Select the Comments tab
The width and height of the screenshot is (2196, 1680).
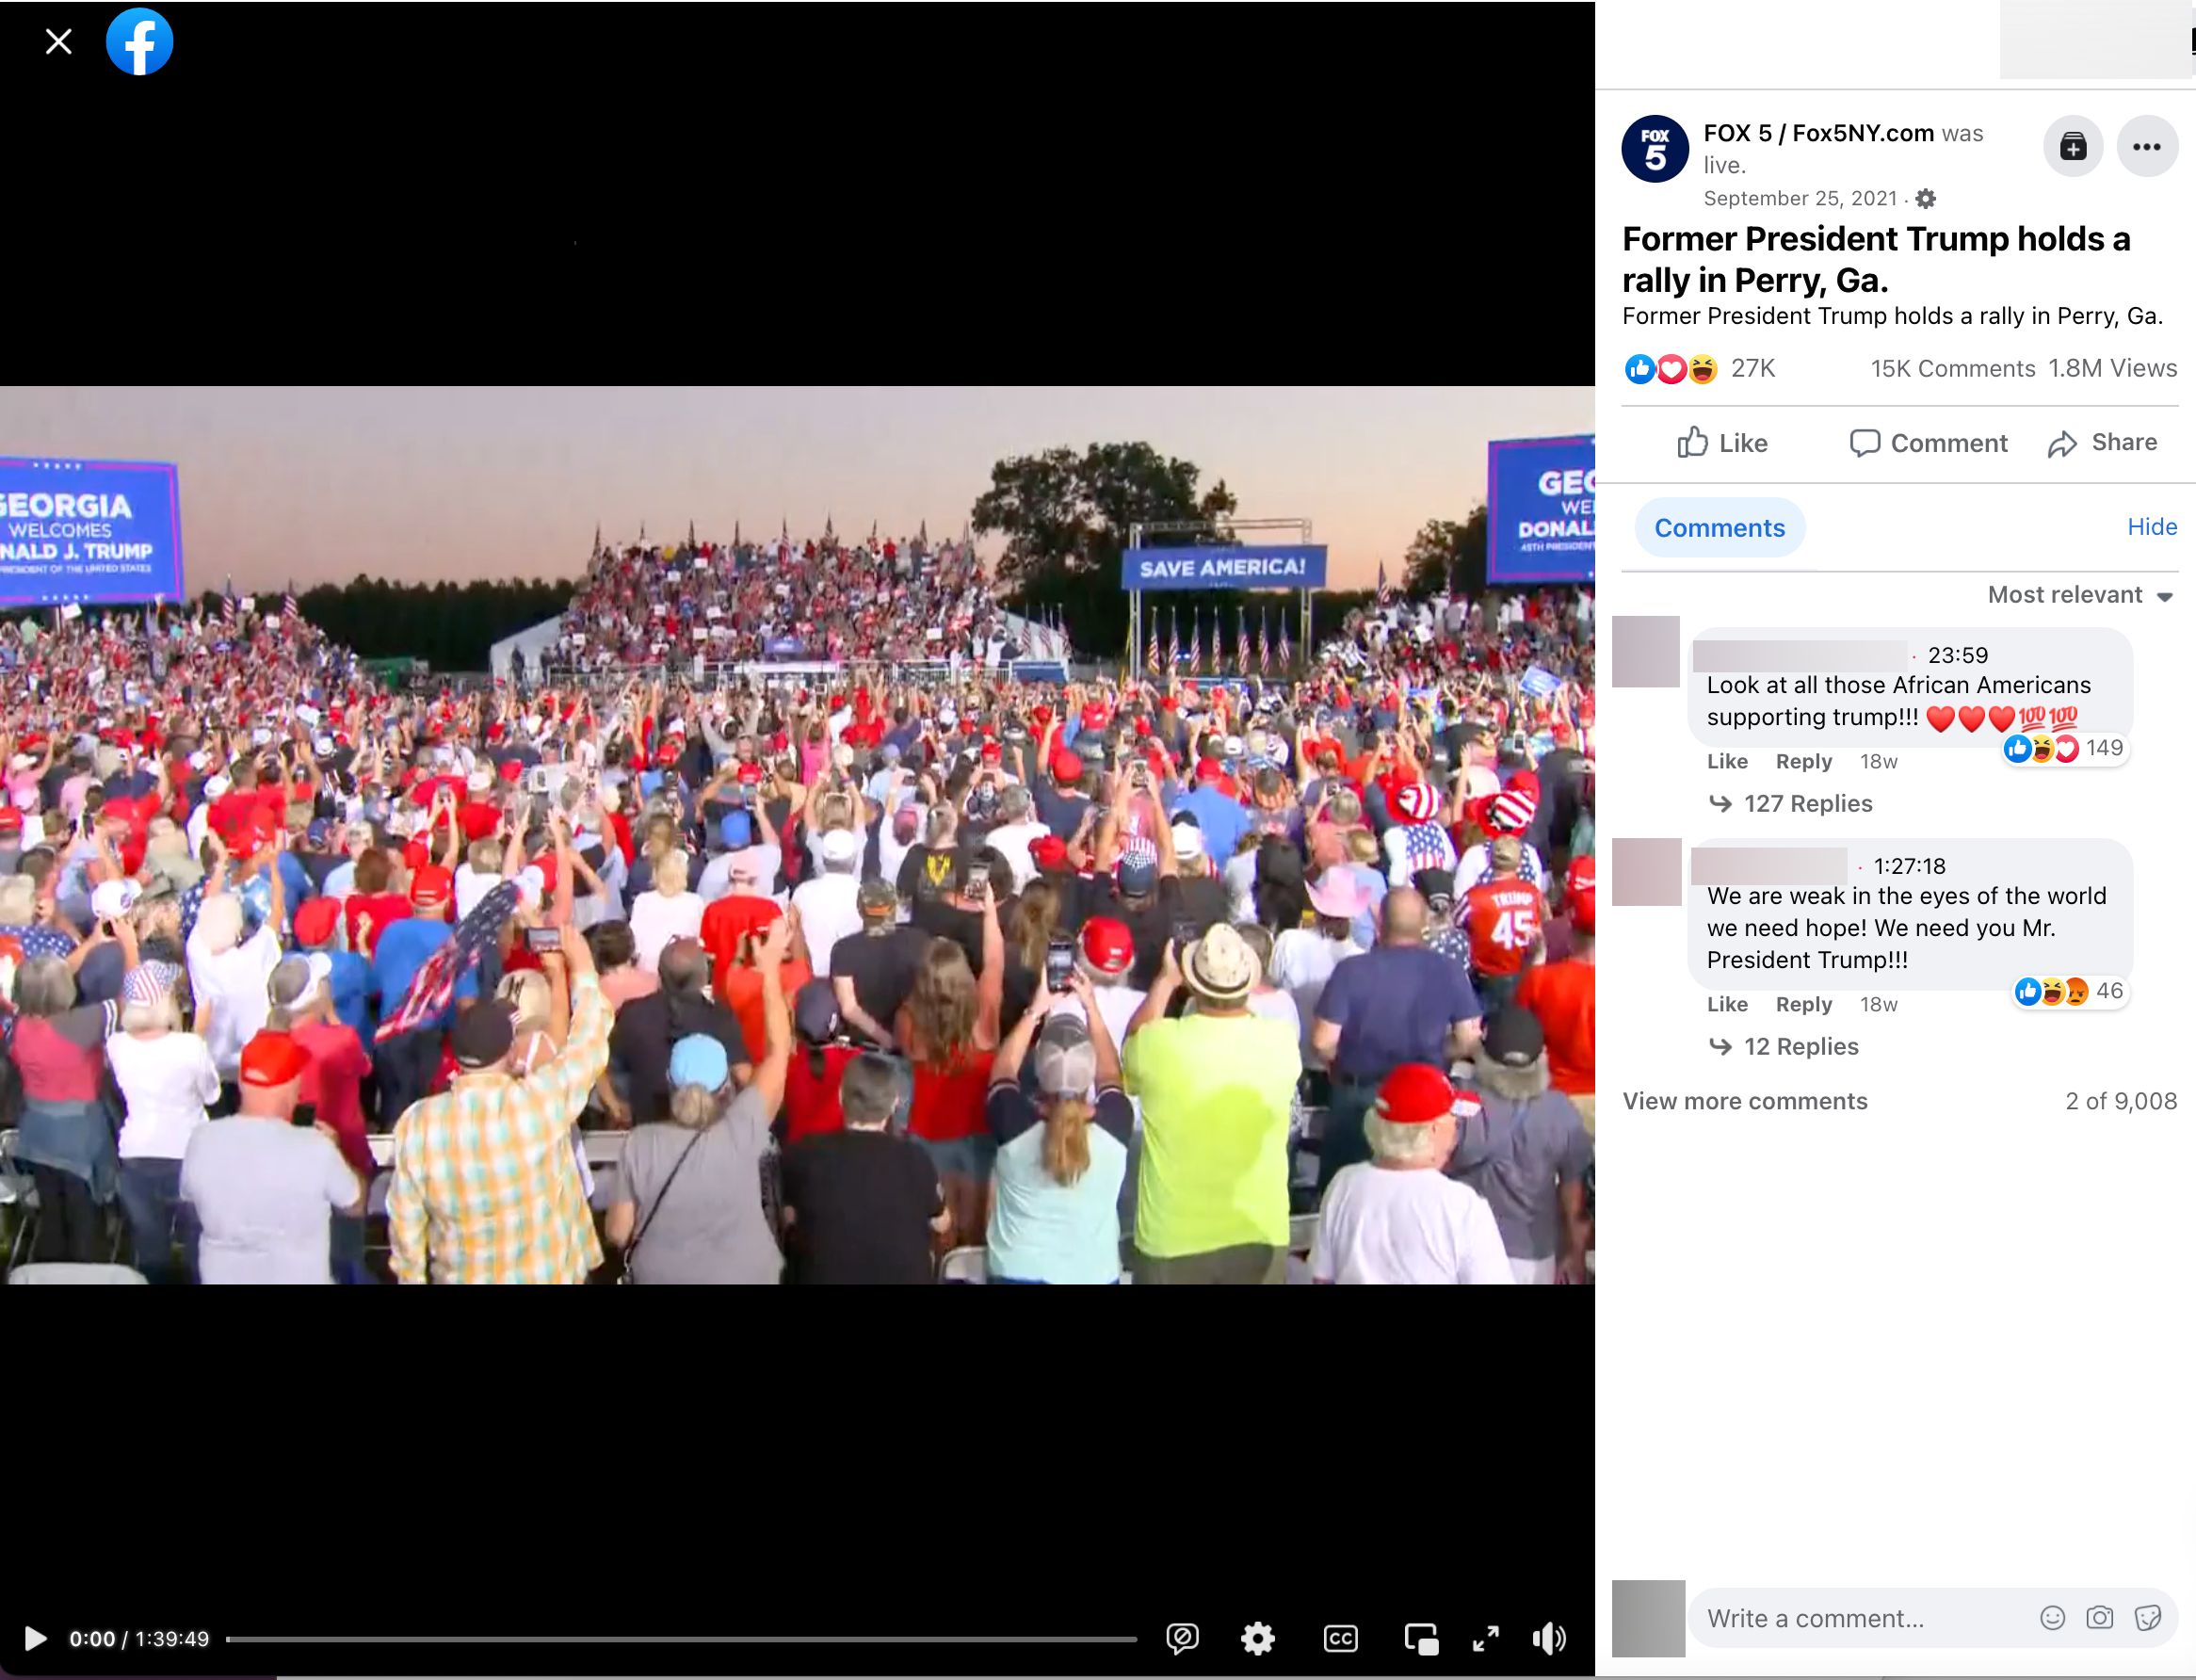[x=1719, y=528]
